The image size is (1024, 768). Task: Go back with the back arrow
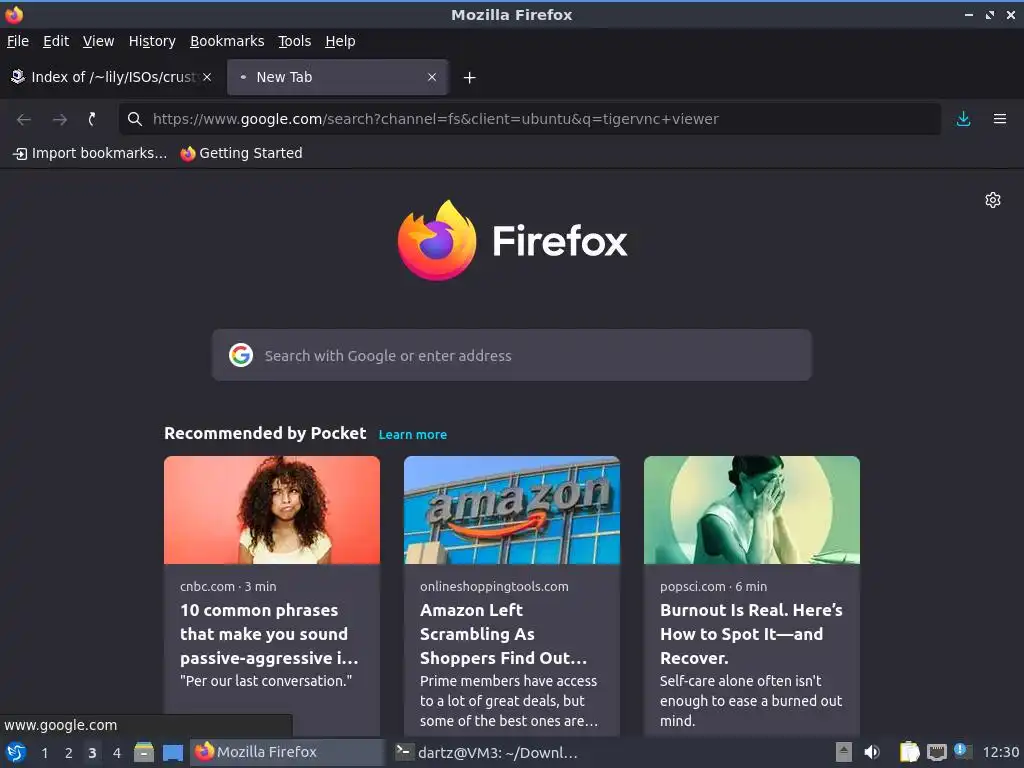[x=24, y=119]
